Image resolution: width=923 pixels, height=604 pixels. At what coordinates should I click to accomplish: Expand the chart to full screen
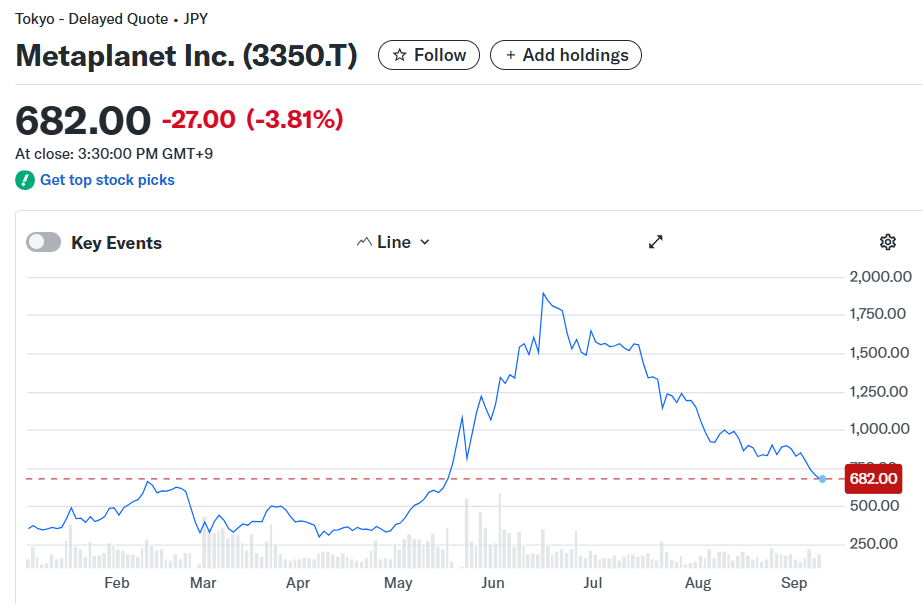(x=656, y=242)
